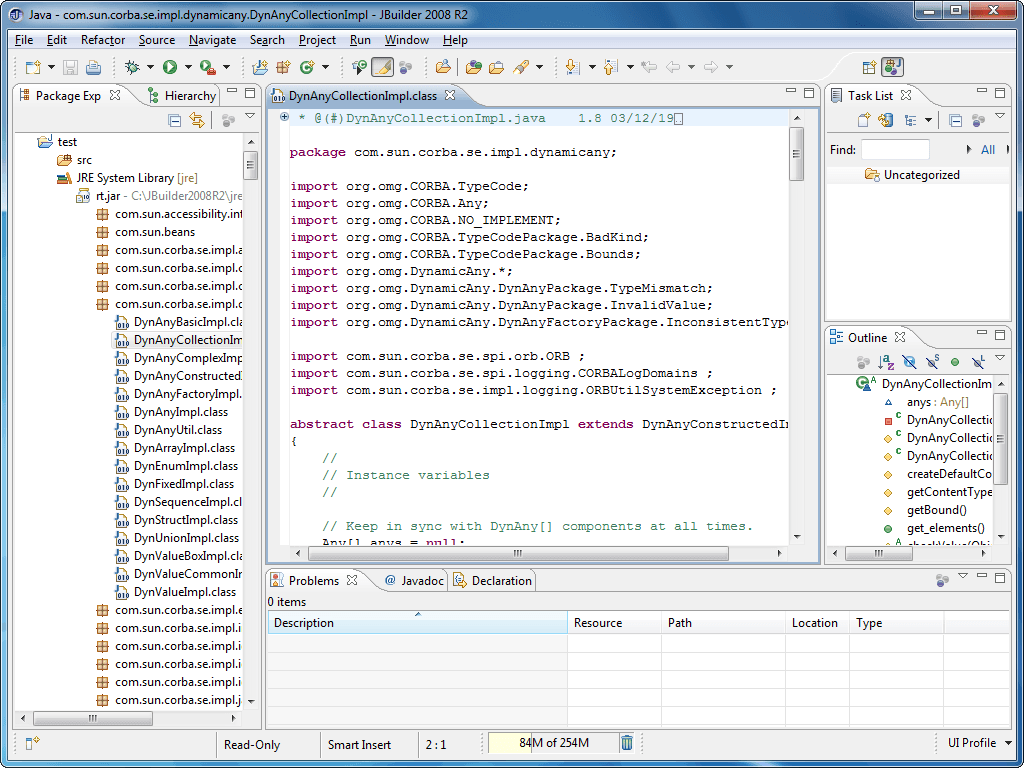Open Package Explorer view menu triangle
Viewport: 1024px width, 768px height.
pos(249,116)
